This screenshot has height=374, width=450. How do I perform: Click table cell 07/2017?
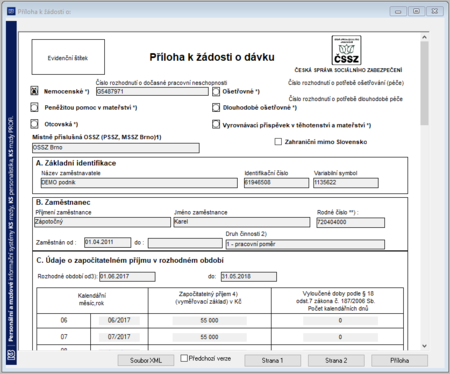[119, 337]
